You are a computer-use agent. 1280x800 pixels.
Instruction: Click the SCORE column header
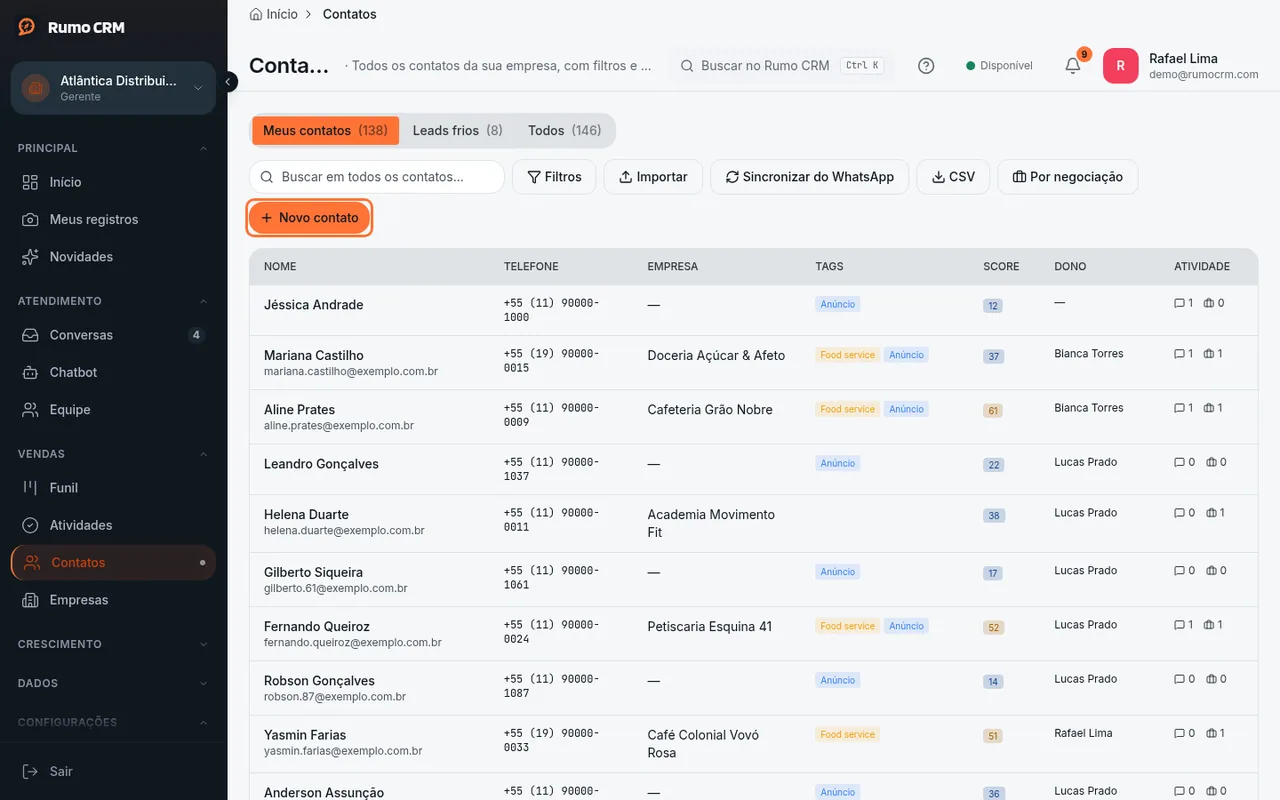point(1001,267)
